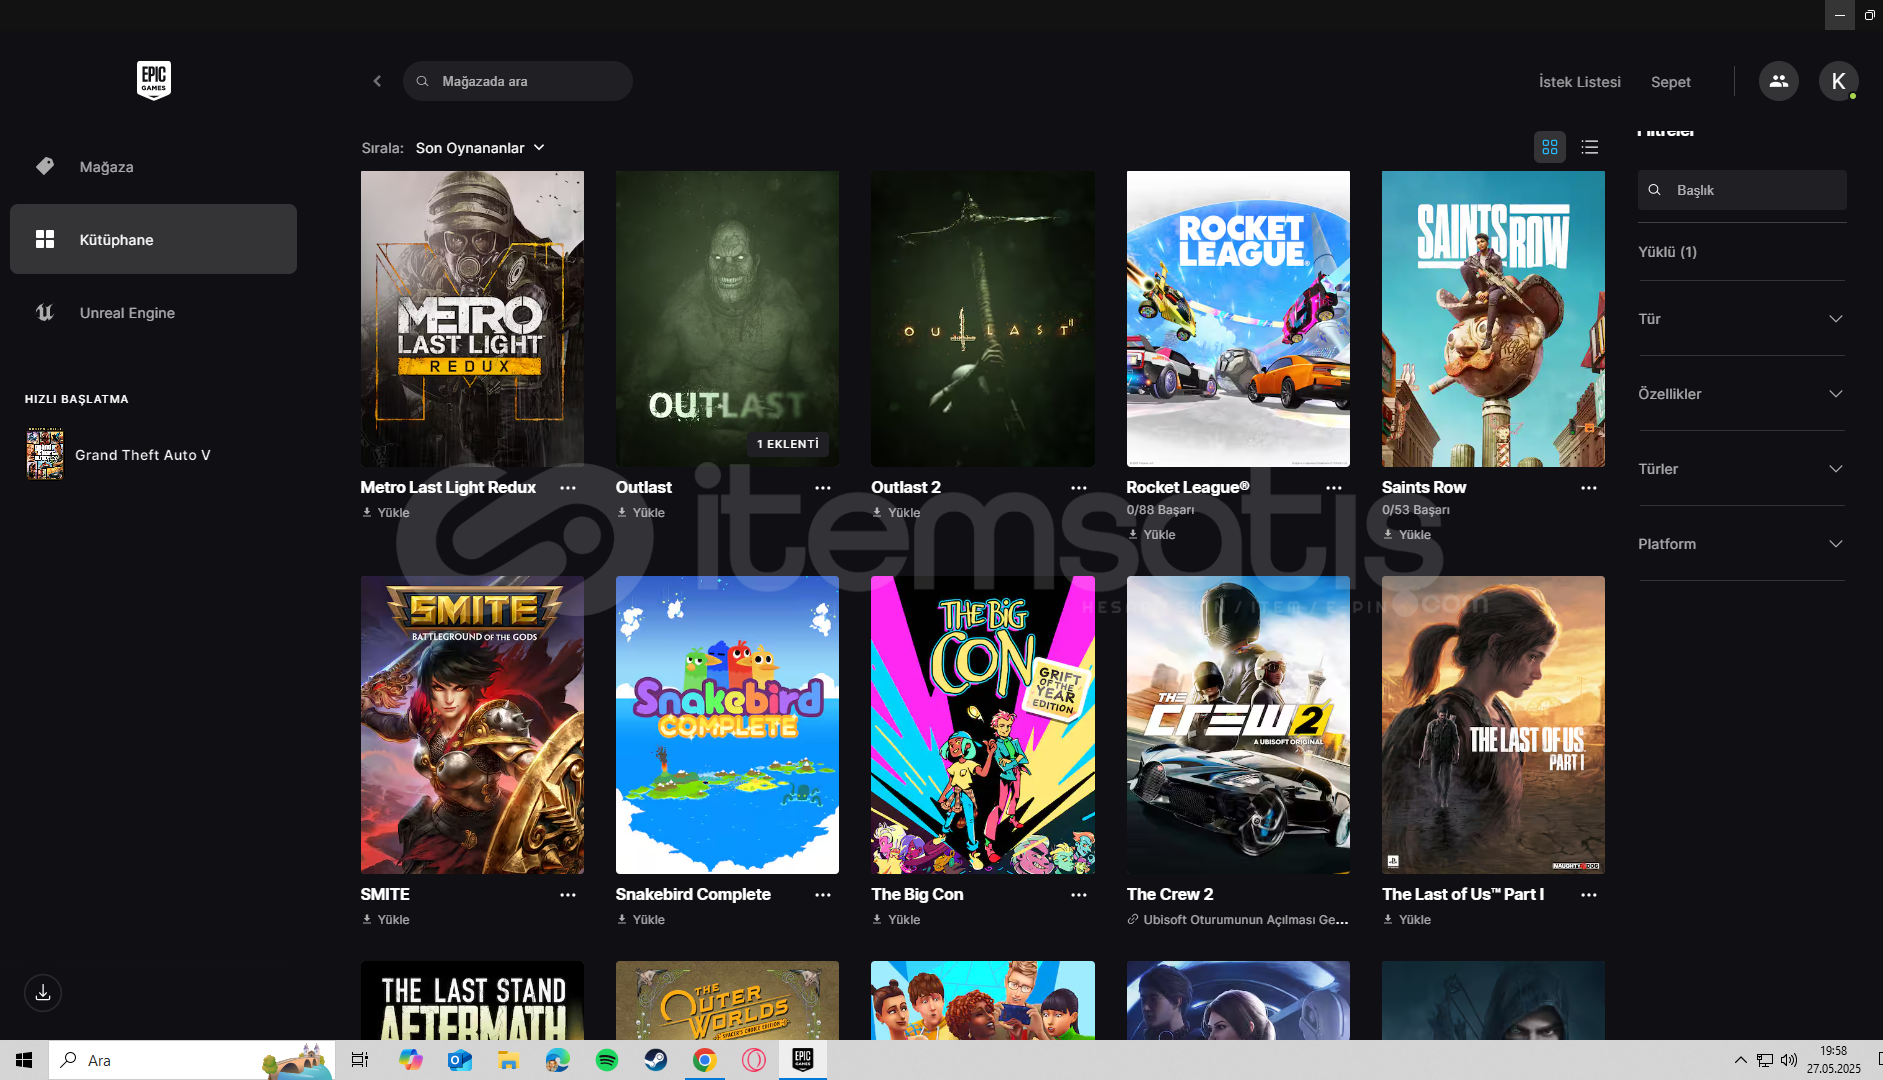The width and height of the screenshot is (1883, 1080).
Task: Switch to list view layout
Action: click(x=1590, y=147)
